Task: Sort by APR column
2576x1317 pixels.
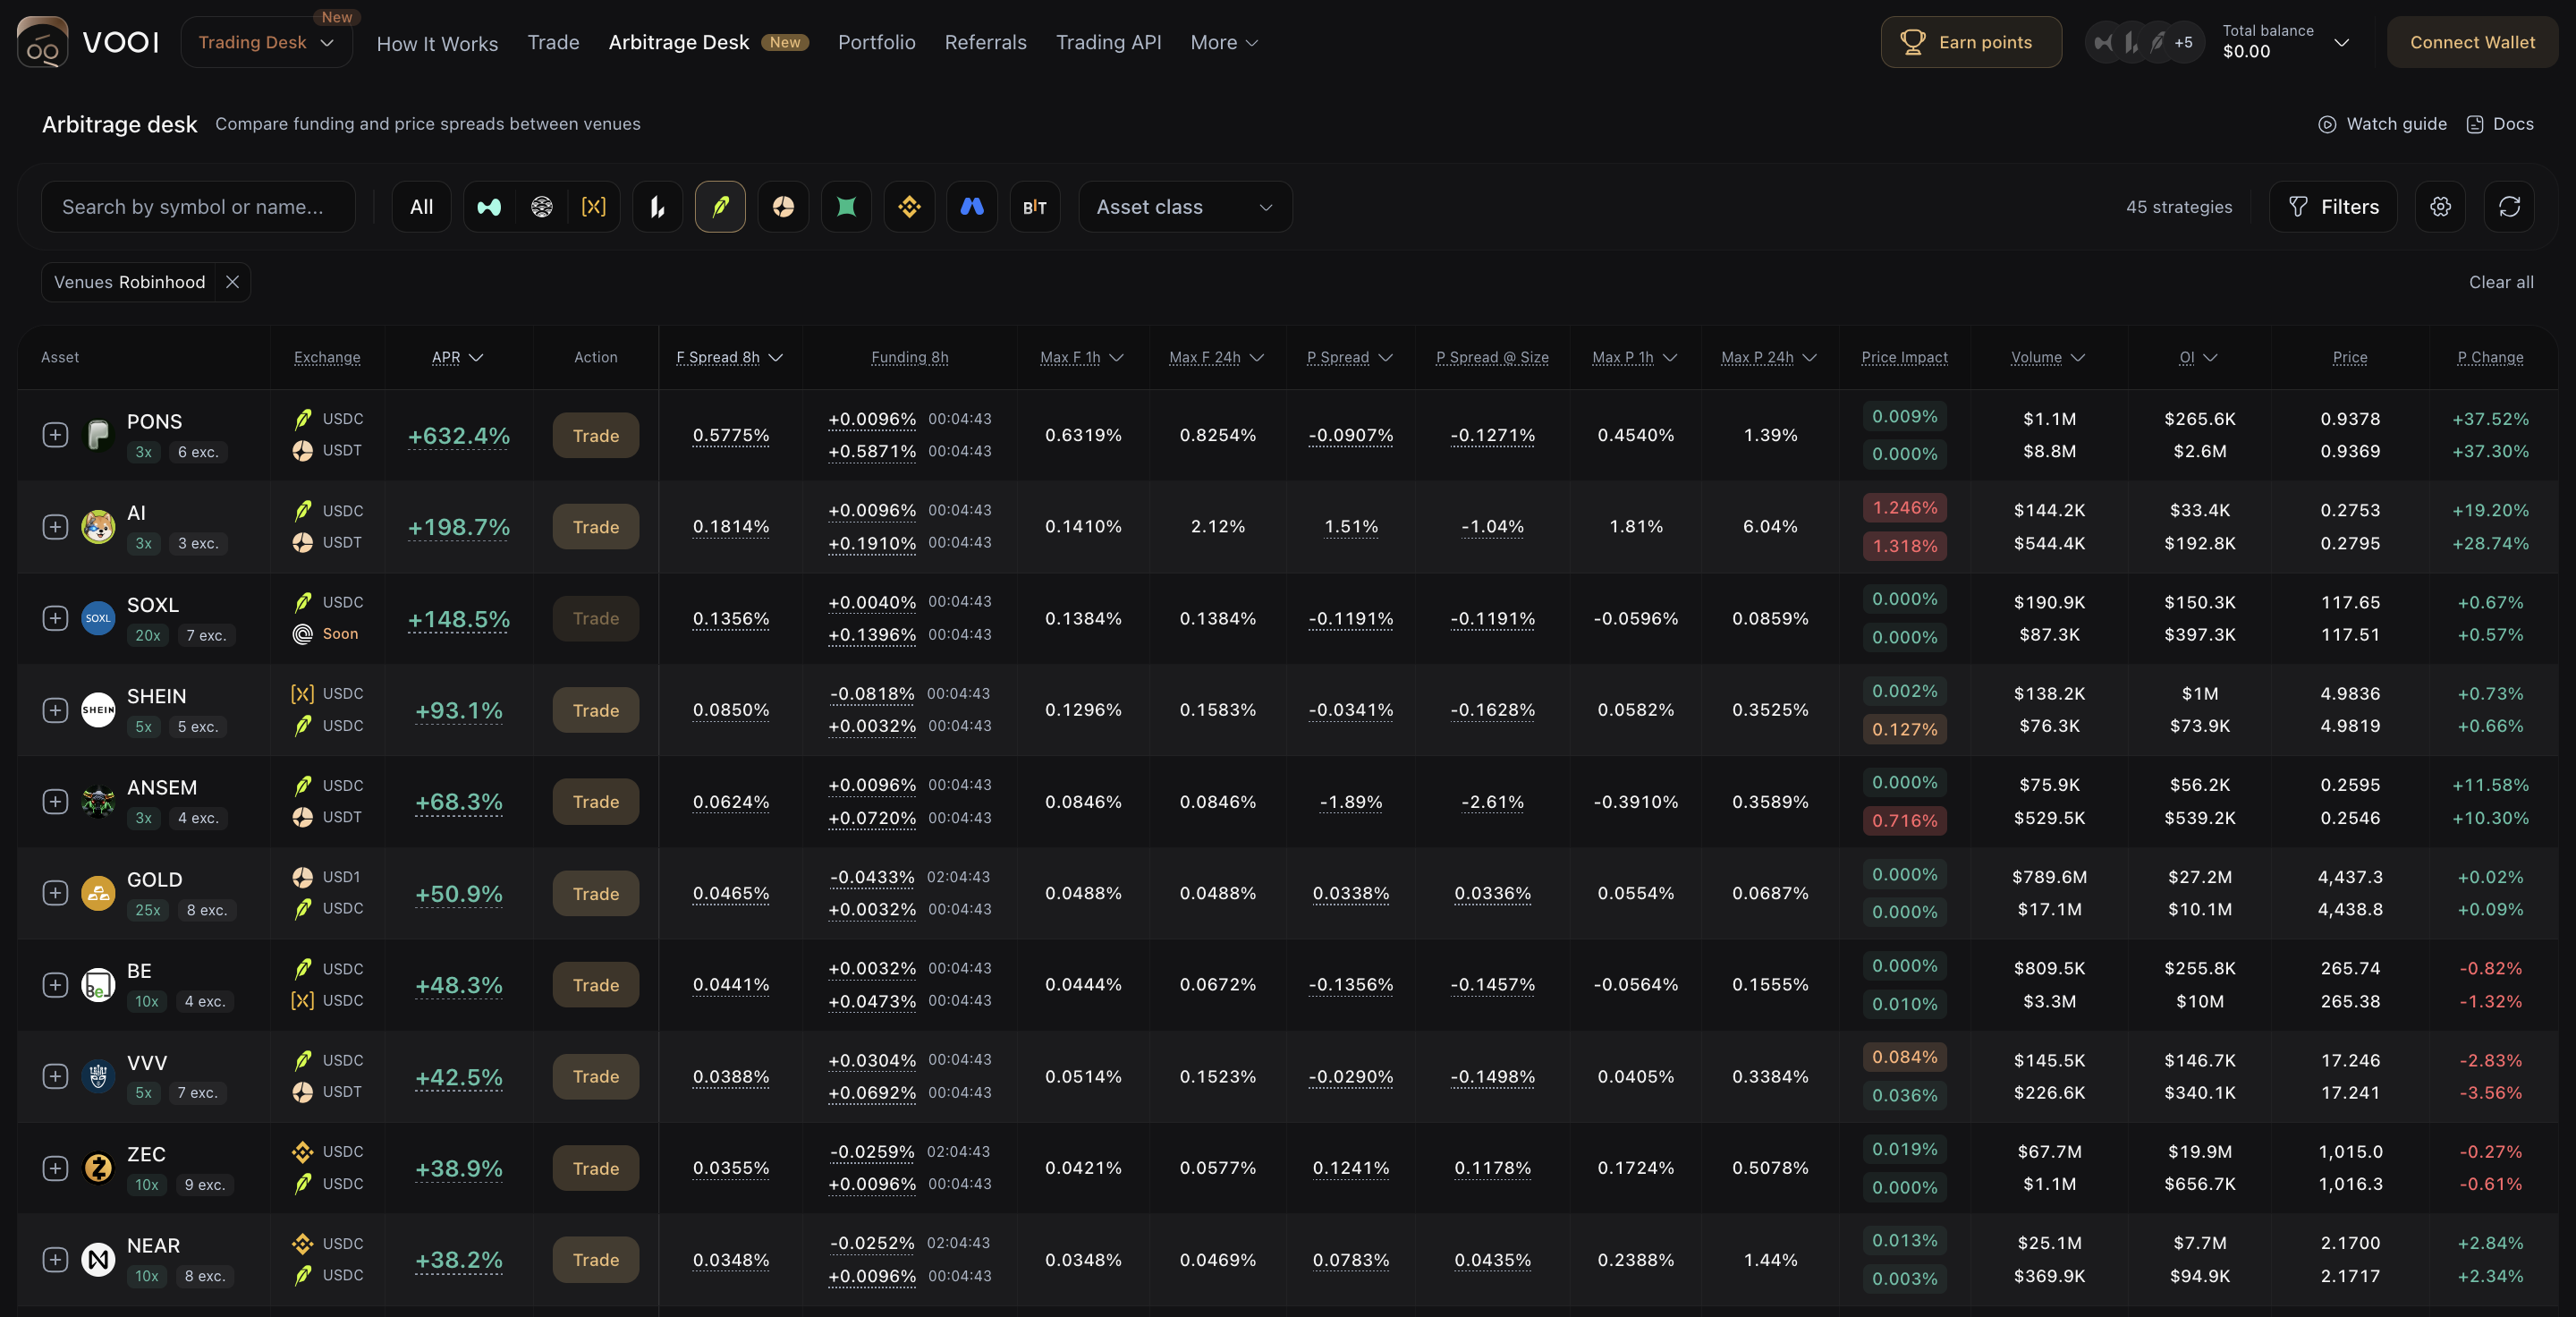Action: pos(458,357)
